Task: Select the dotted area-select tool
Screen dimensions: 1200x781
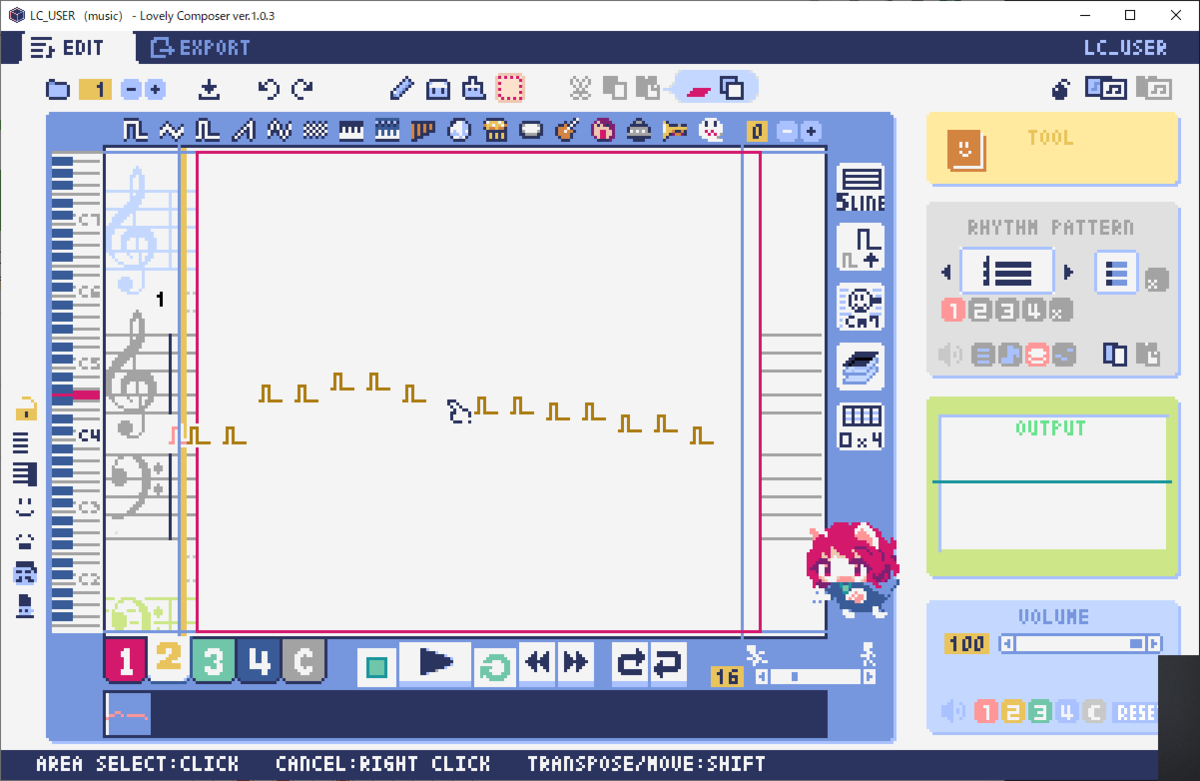Action: coord(510,89)
